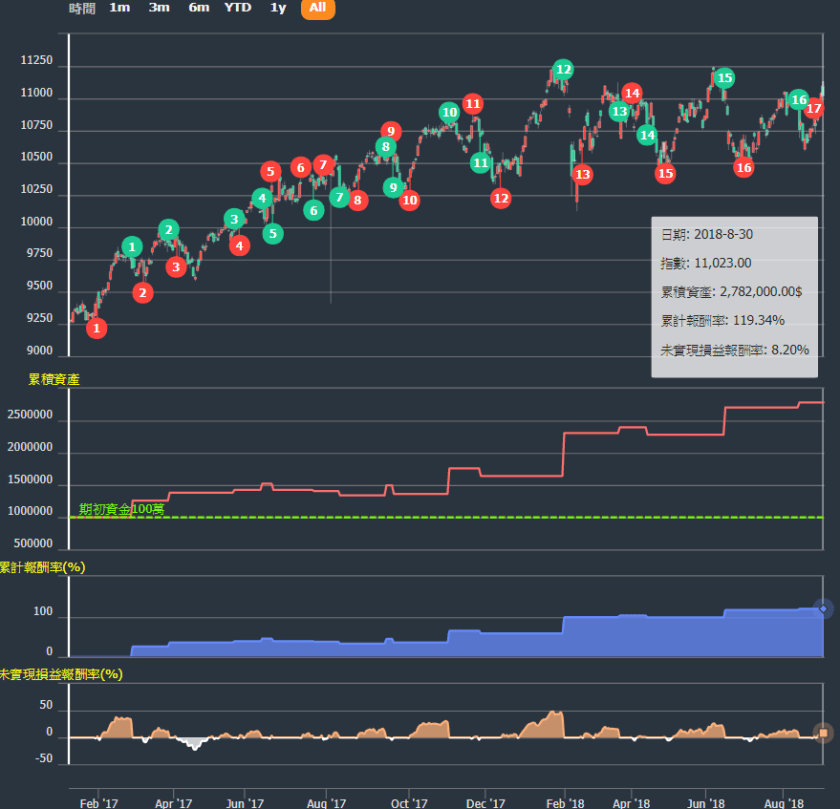
Task: Click green trade marker number 10
Action: pos(450,113)
